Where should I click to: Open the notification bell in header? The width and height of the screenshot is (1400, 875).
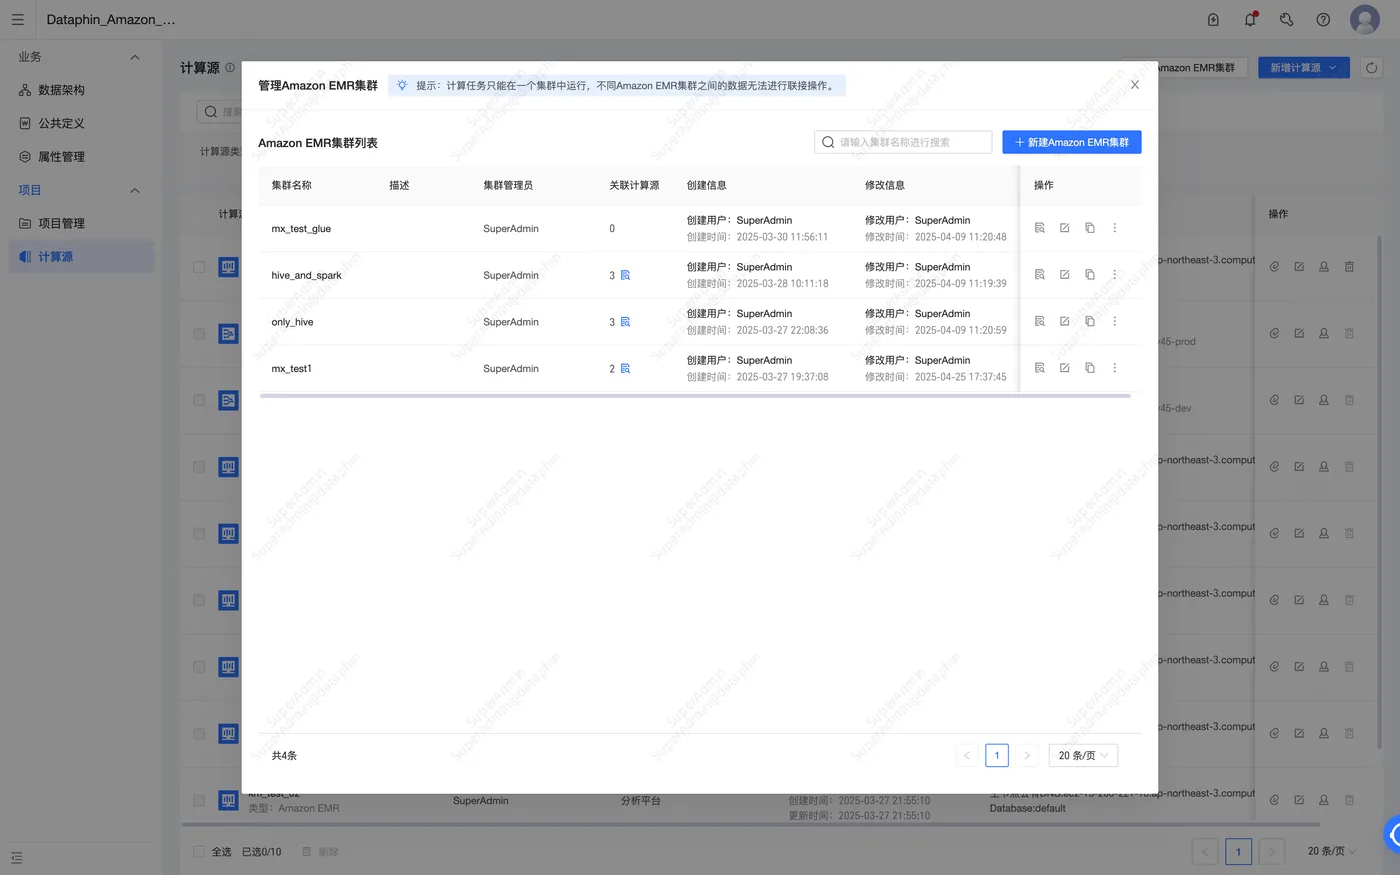[x=1250, y=19]
